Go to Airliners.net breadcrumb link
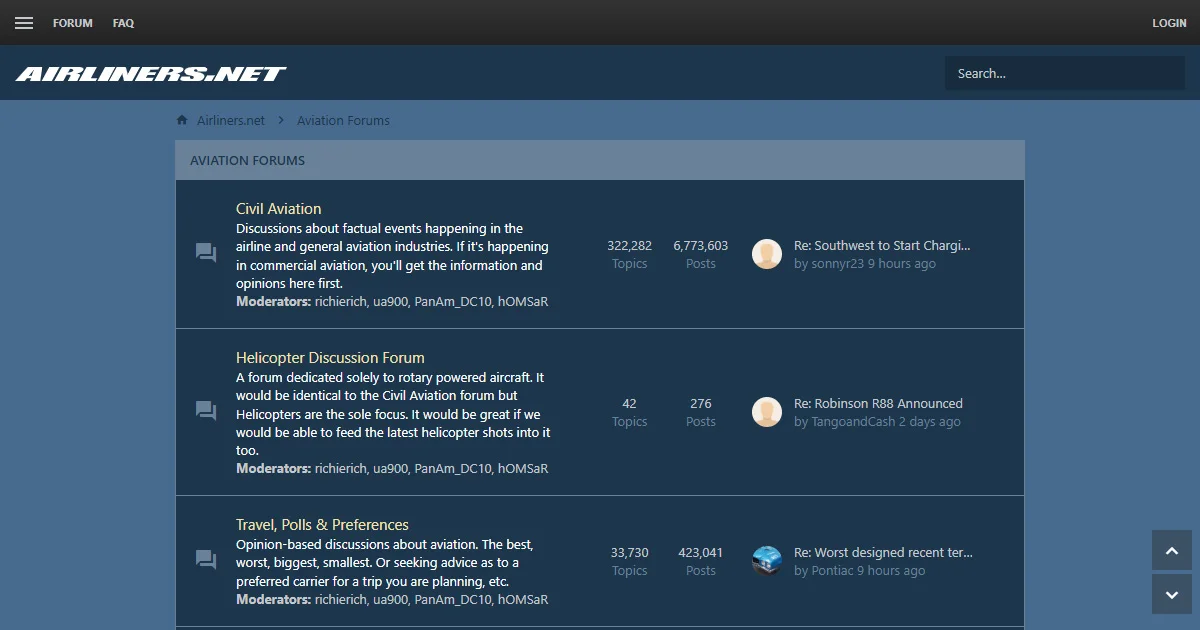This screenshot has width=1200, height=630. pos(231,120)
